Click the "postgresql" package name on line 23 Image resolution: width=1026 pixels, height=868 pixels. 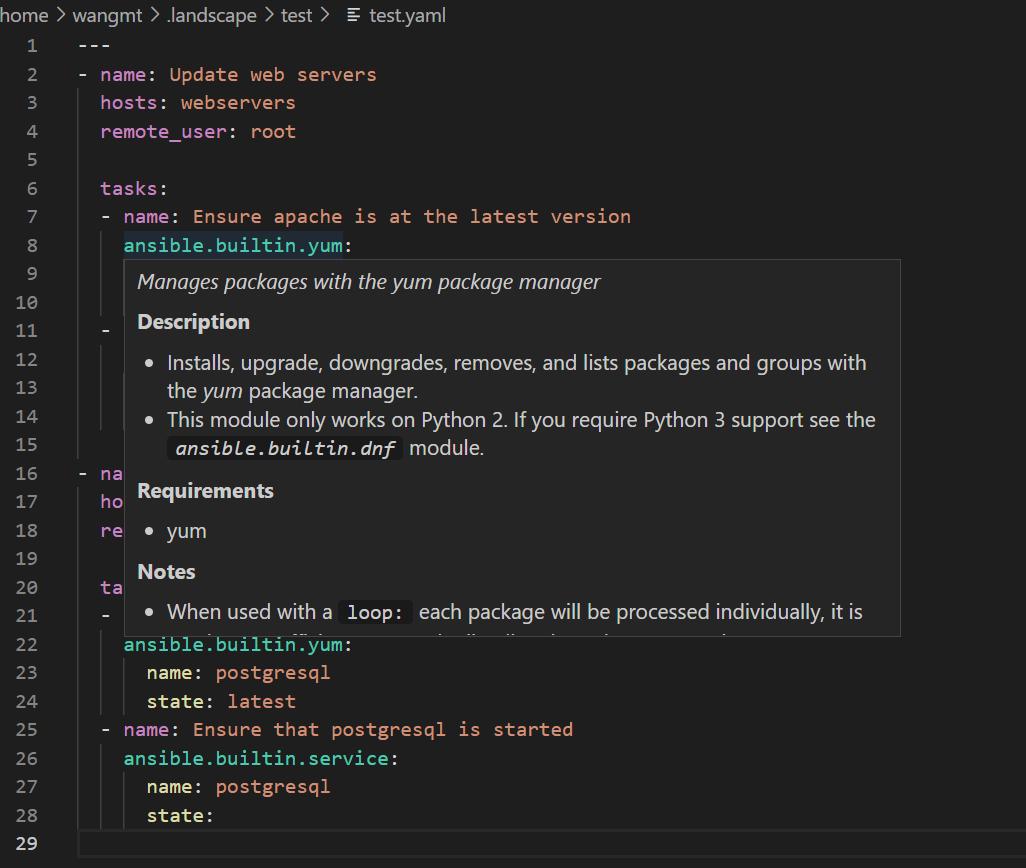tap(272, 672)
